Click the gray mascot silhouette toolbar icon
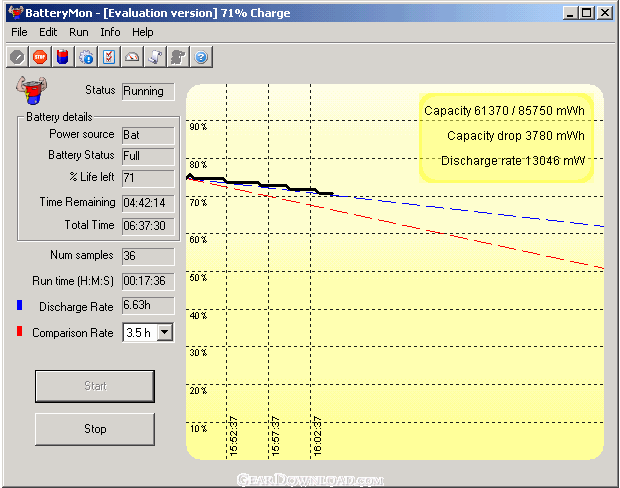This screenshot has height=488, width=620. pos(178,57)
